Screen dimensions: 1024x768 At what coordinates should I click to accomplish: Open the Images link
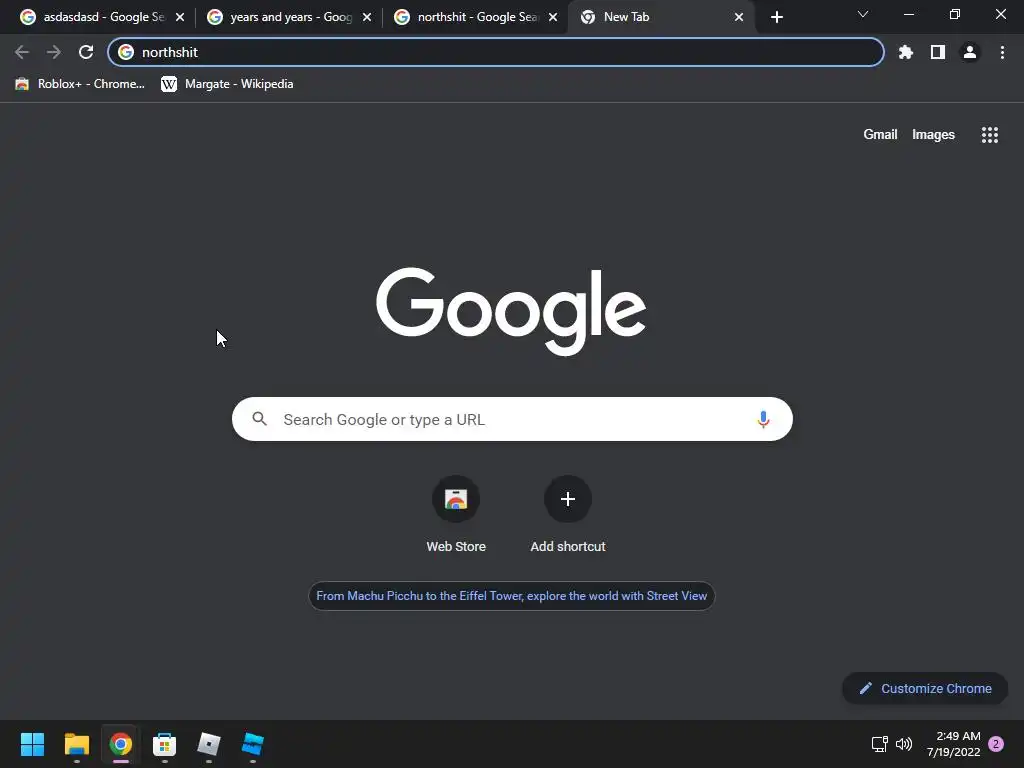933,135
